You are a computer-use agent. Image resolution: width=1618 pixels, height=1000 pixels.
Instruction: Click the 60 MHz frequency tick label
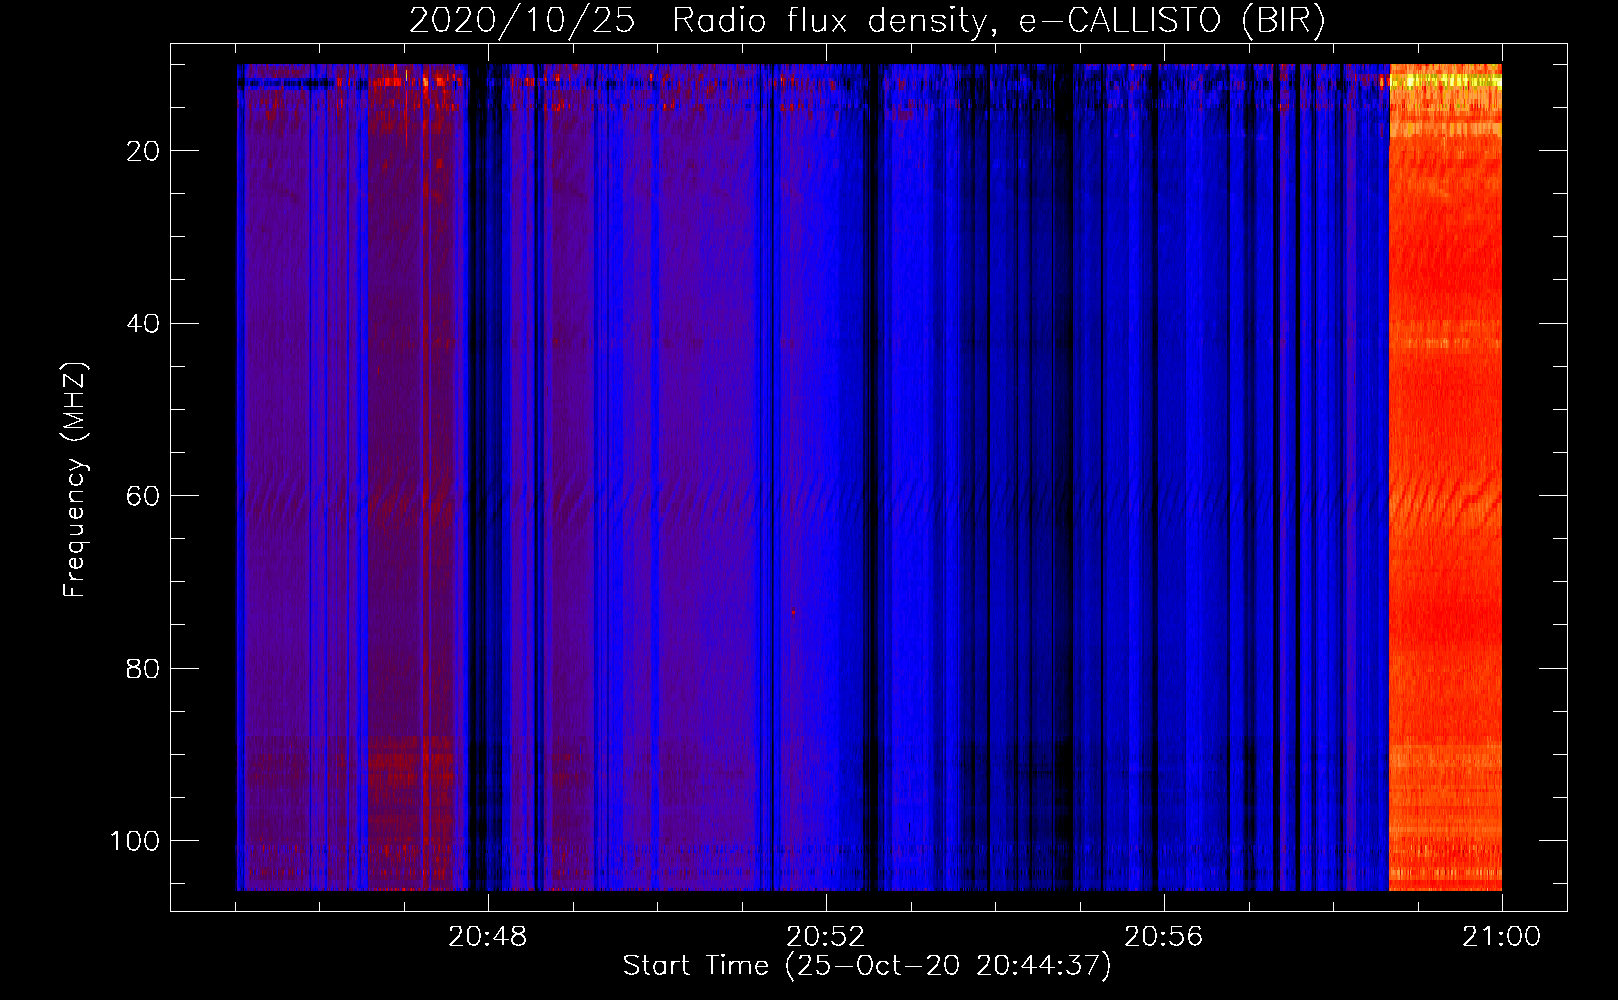pyautogui.click(x=143, y=496)
